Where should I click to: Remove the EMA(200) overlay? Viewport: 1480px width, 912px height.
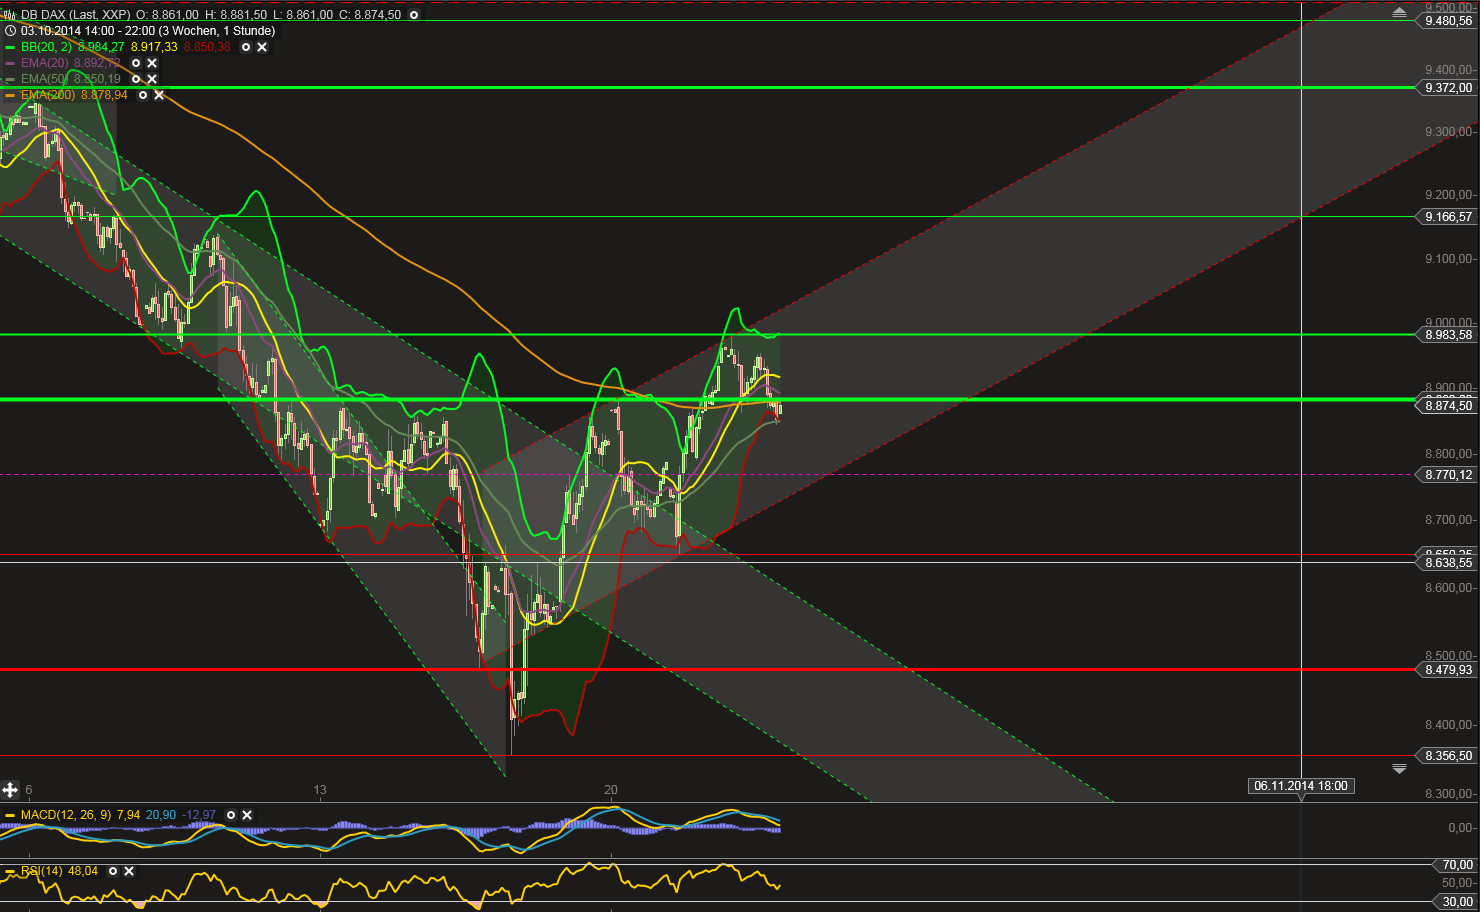point(159,95)
